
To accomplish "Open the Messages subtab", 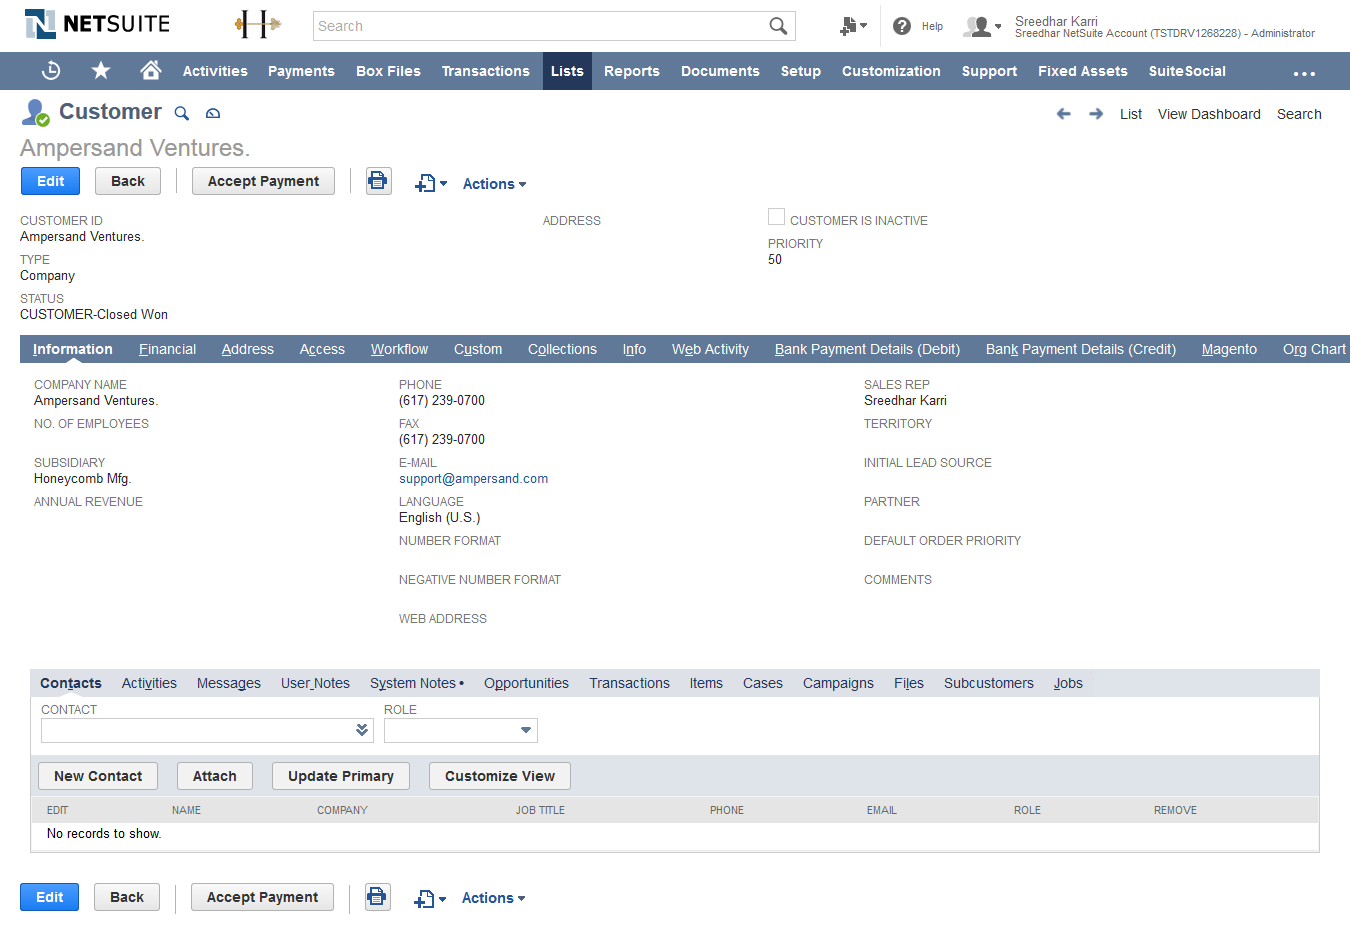I will tap(229, 683).
